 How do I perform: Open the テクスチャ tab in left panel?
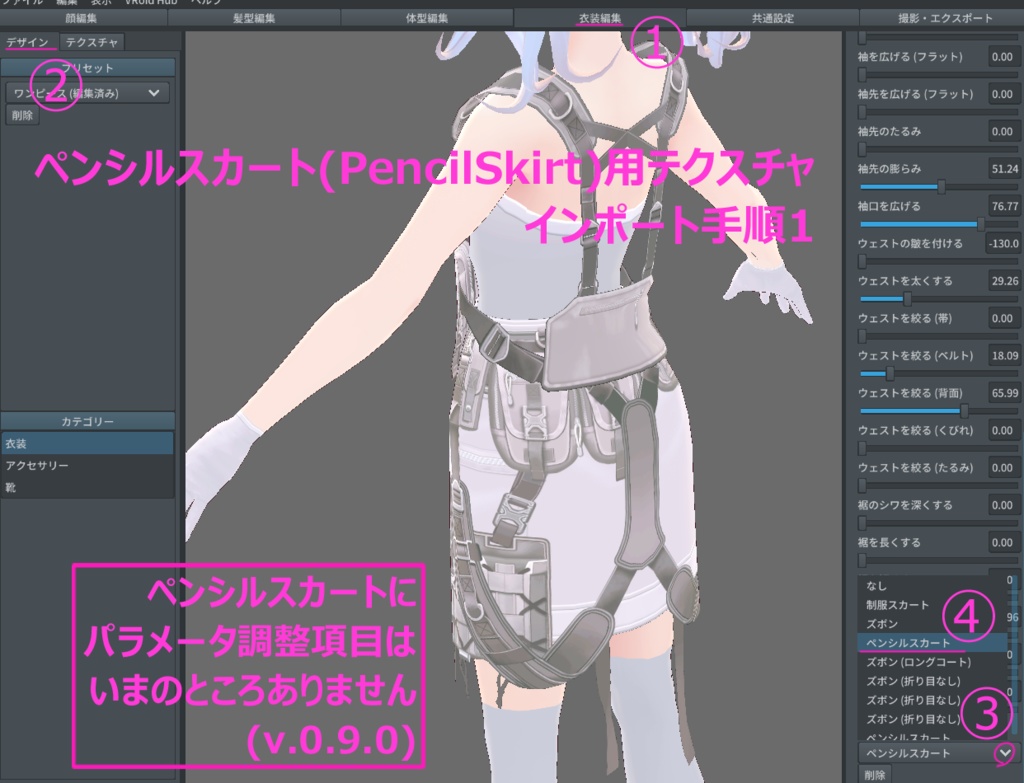(x=93, y=42)
